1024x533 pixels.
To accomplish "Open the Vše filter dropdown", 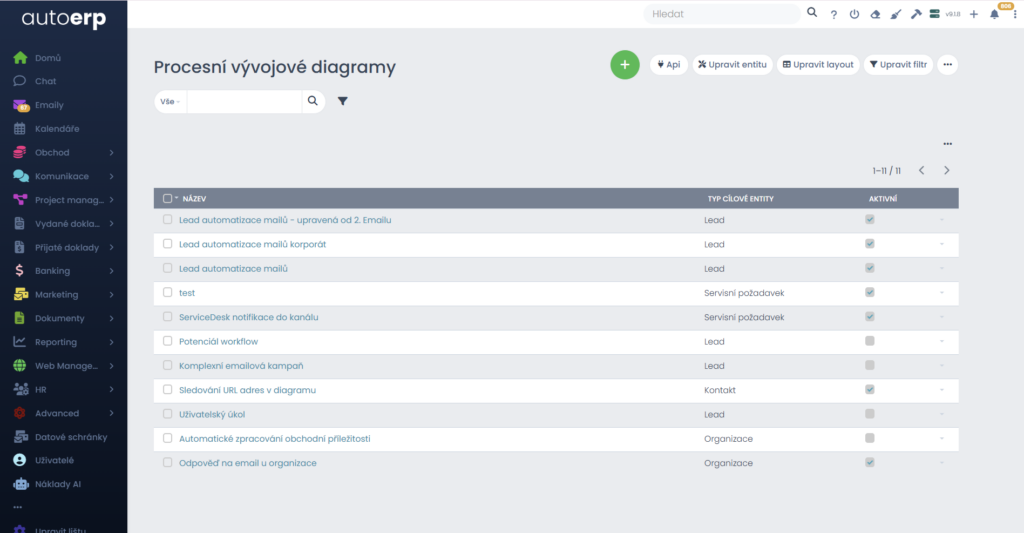I will [170, 101].
